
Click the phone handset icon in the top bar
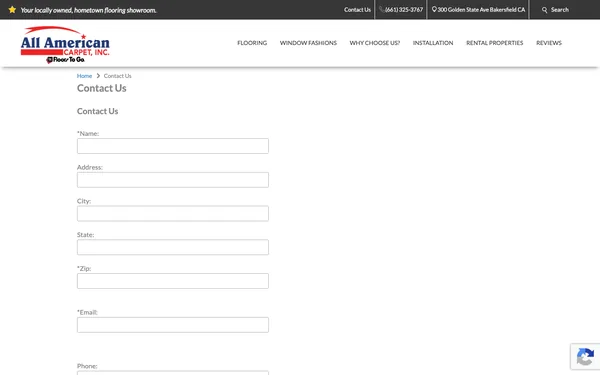382,10
